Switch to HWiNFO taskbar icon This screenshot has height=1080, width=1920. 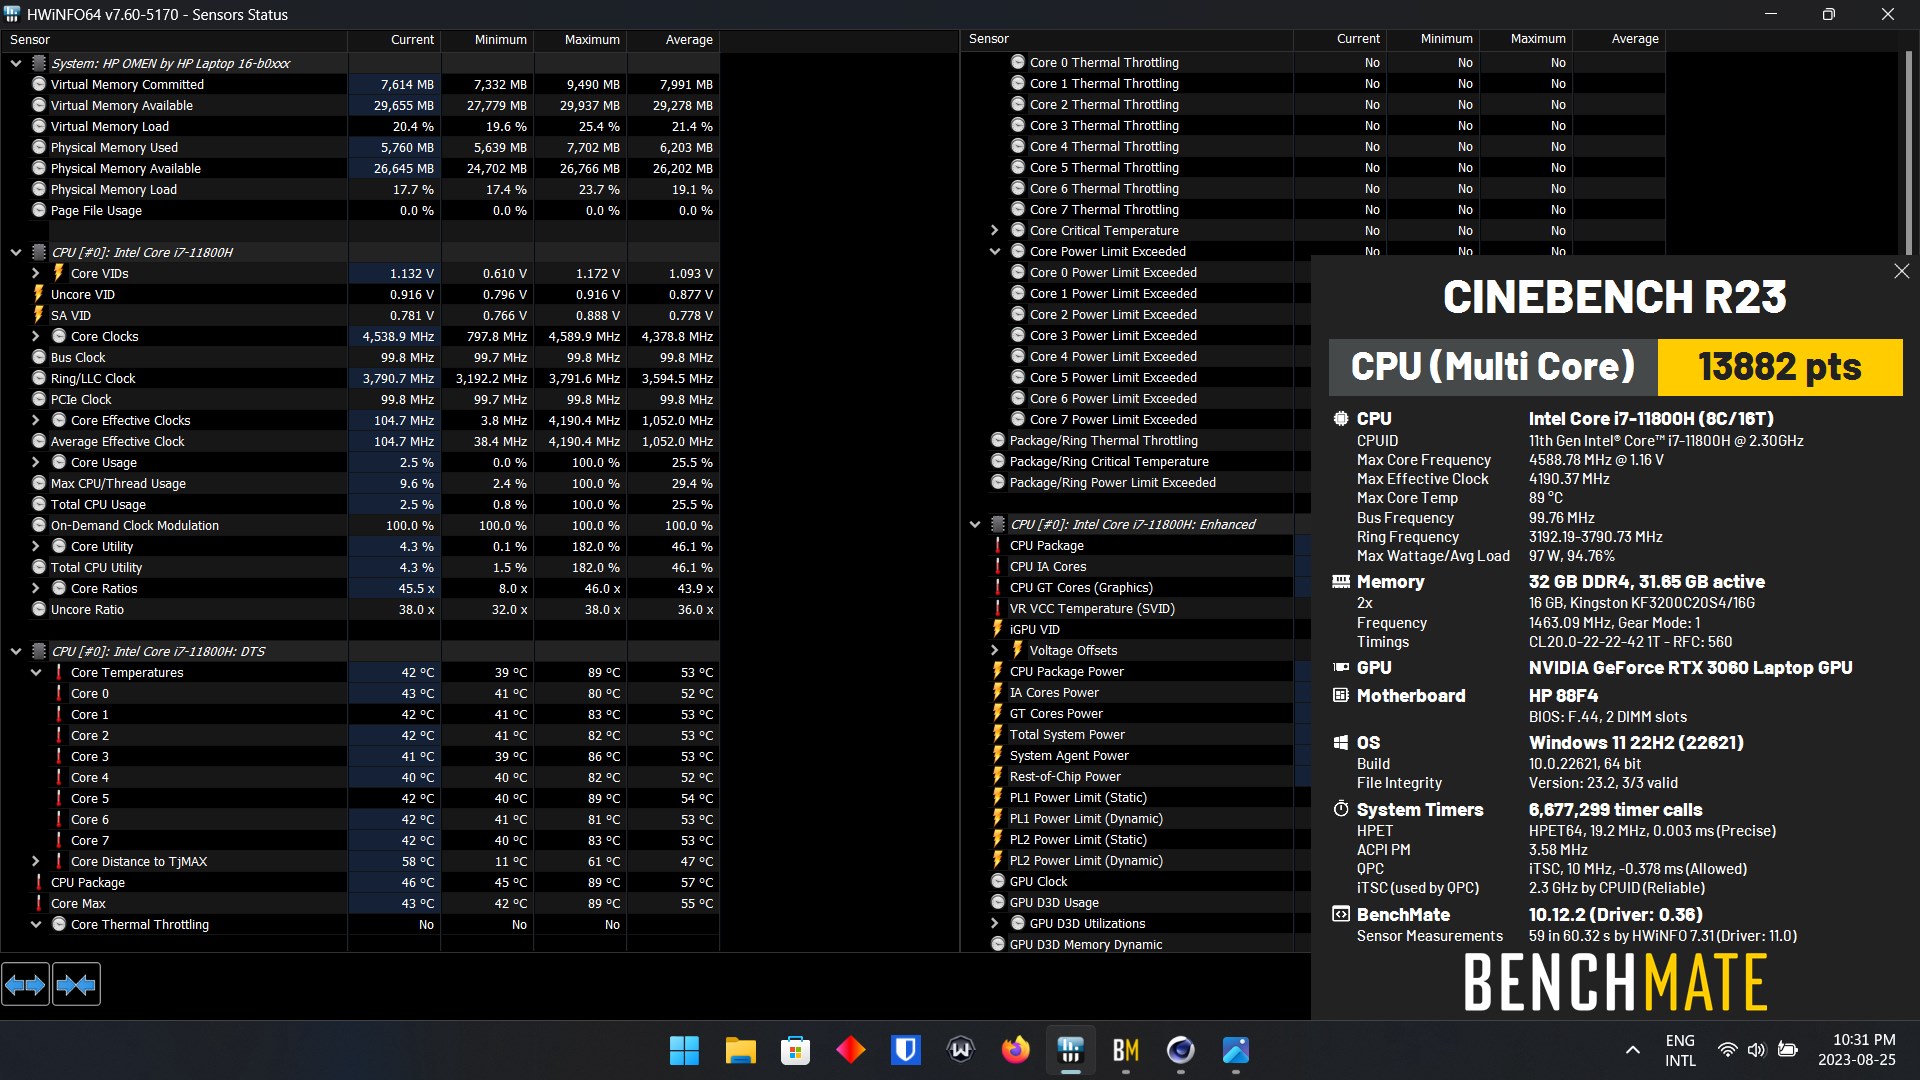1070,1050
